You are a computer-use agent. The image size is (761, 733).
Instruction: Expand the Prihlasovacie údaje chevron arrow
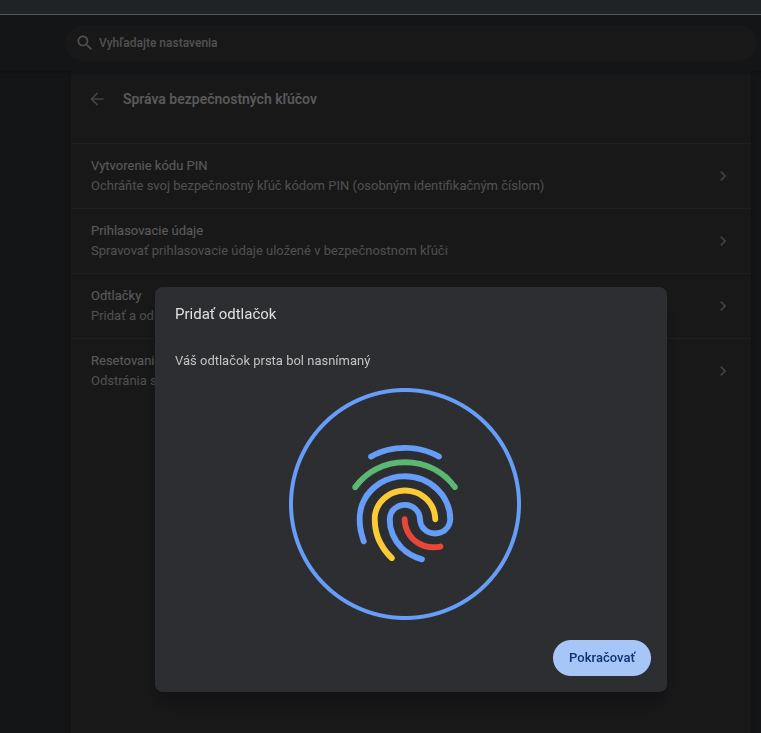[x=723, y=241]
